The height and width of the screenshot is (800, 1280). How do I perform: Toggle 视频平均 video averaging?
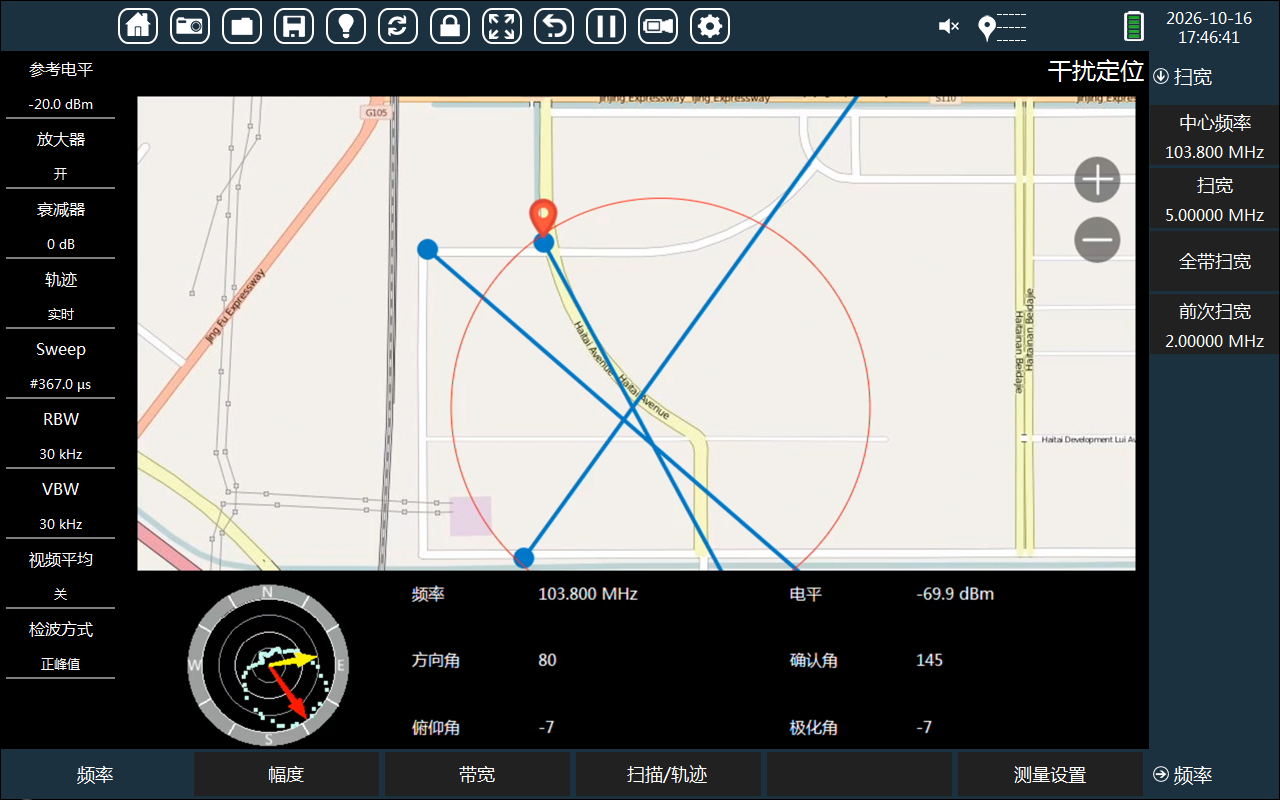click(61, 576)
